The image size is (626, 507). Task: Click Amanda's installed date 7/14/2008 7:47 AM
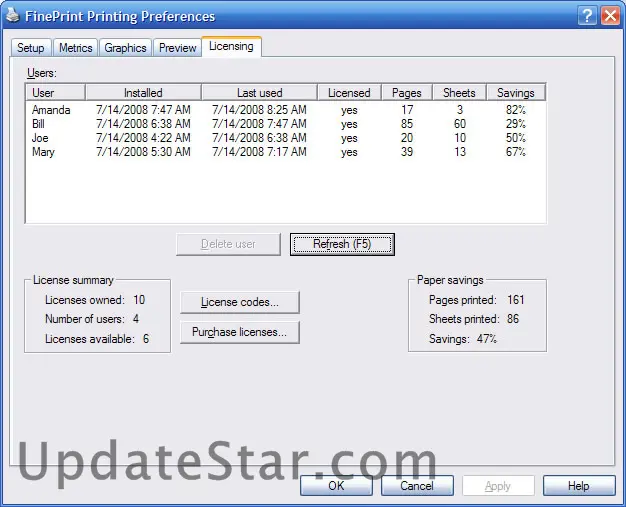pos(143,110)
